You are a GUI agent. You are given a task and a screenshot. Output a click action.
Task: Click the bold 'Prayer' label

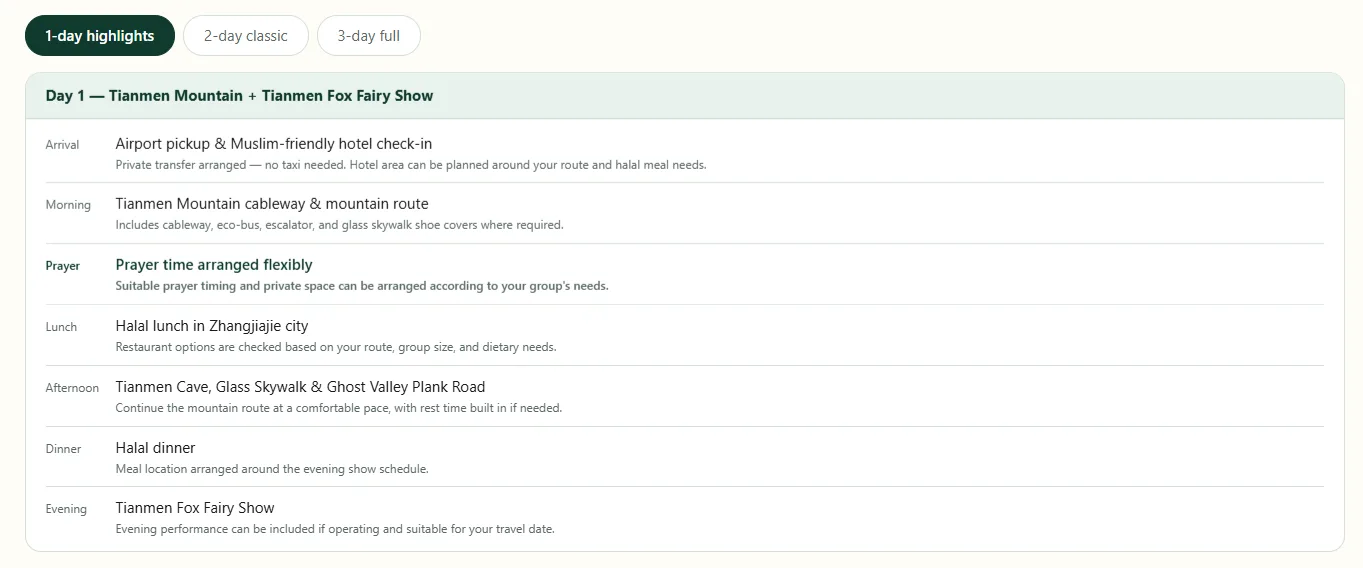(63, 266)
